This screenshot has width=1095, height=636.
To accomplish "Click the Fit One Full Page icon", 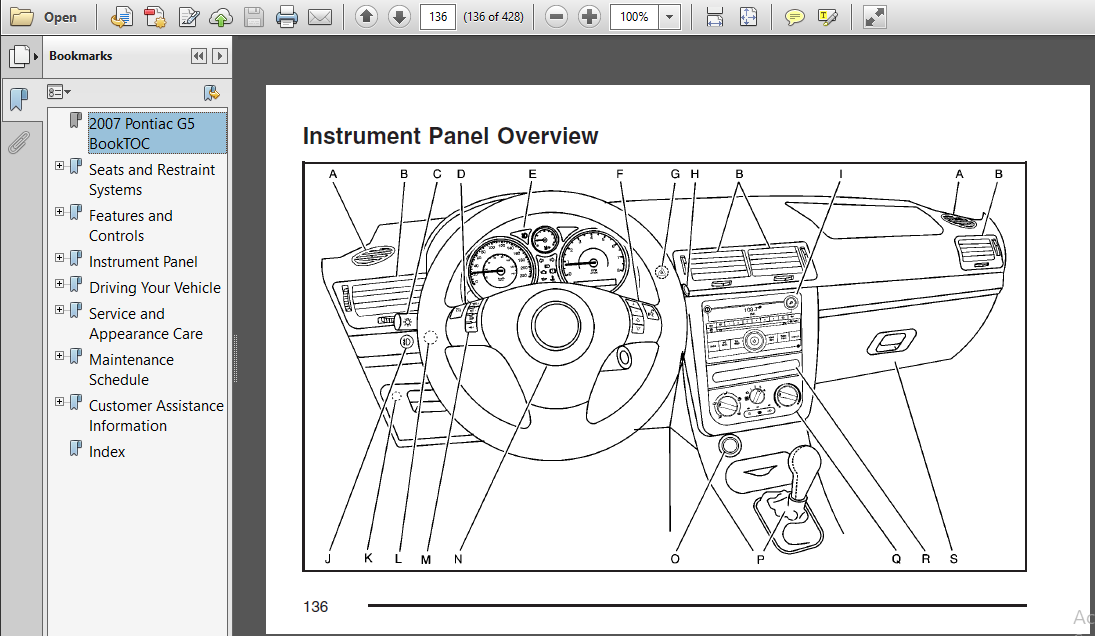I will (x=748, y=17).
